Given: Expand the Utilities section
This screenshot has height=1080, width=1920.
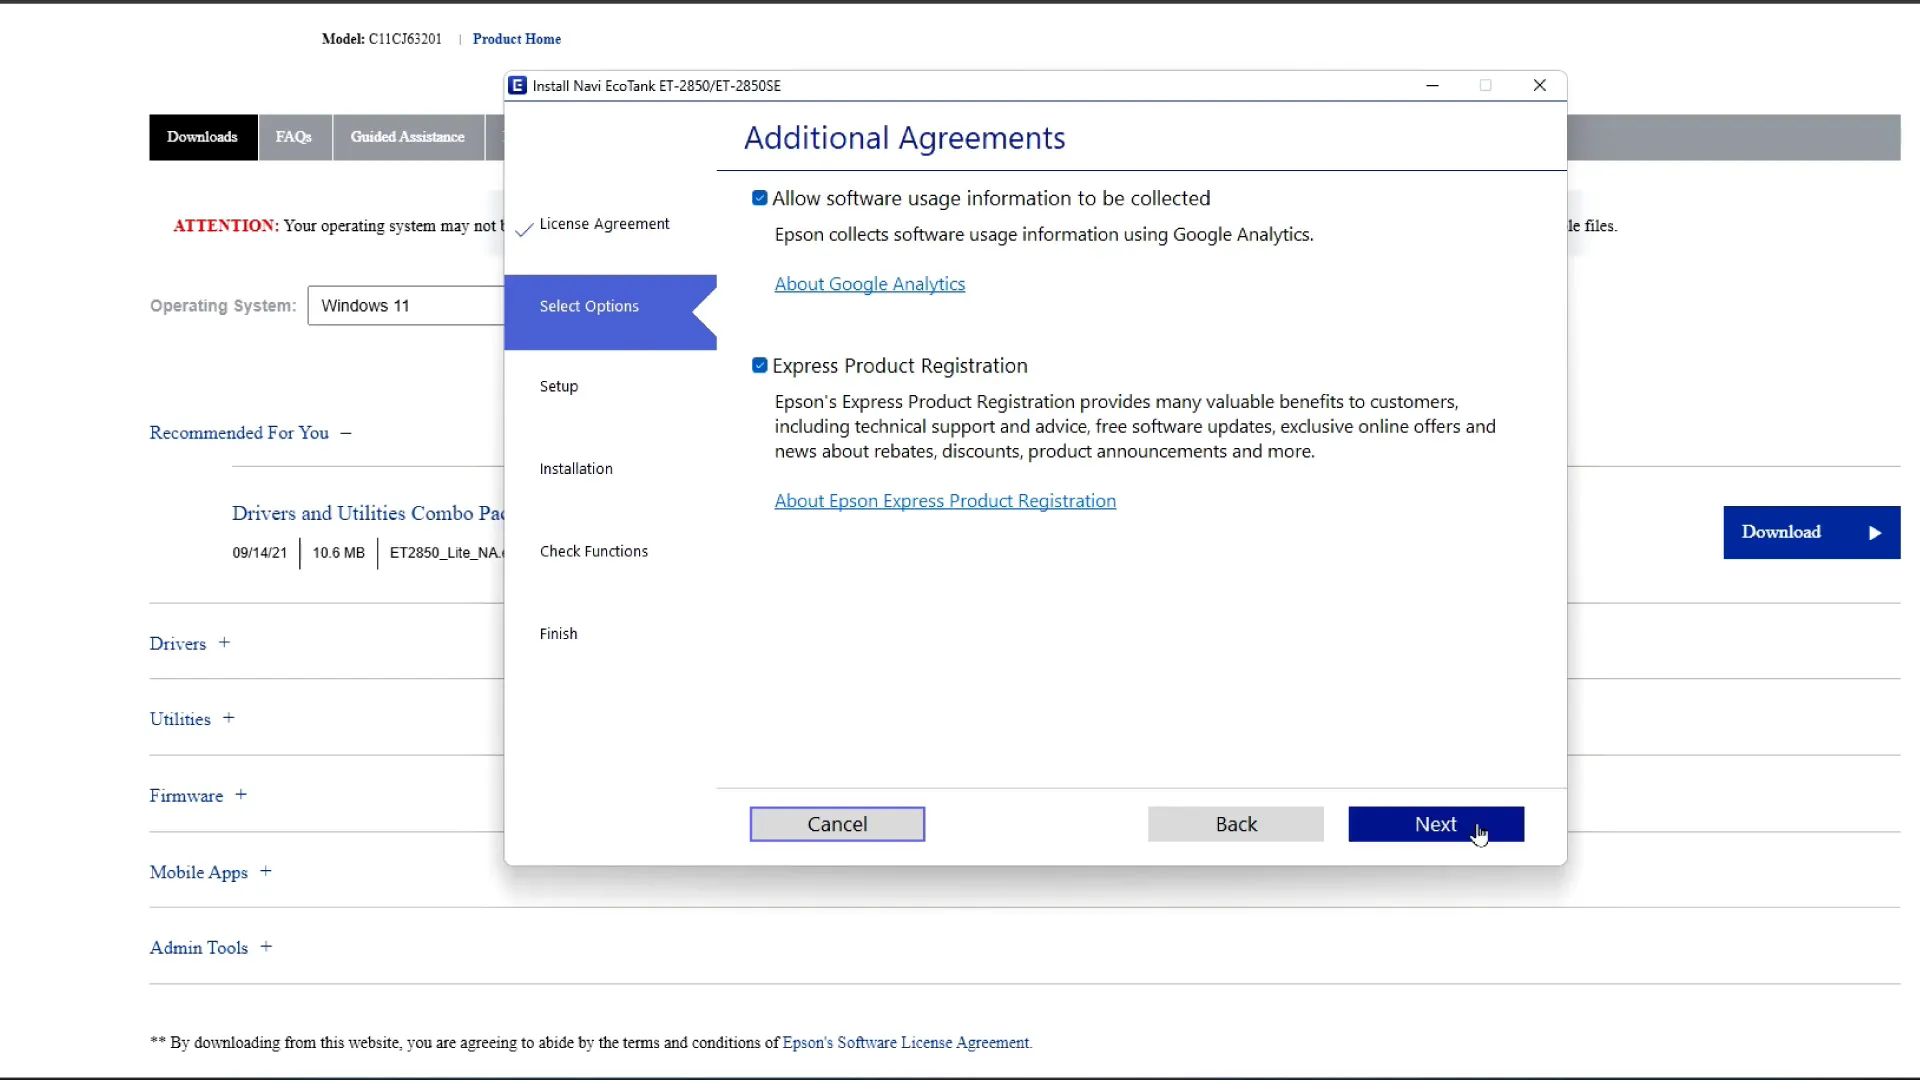Looking at the screenshot, I should (x=227, y=719).
